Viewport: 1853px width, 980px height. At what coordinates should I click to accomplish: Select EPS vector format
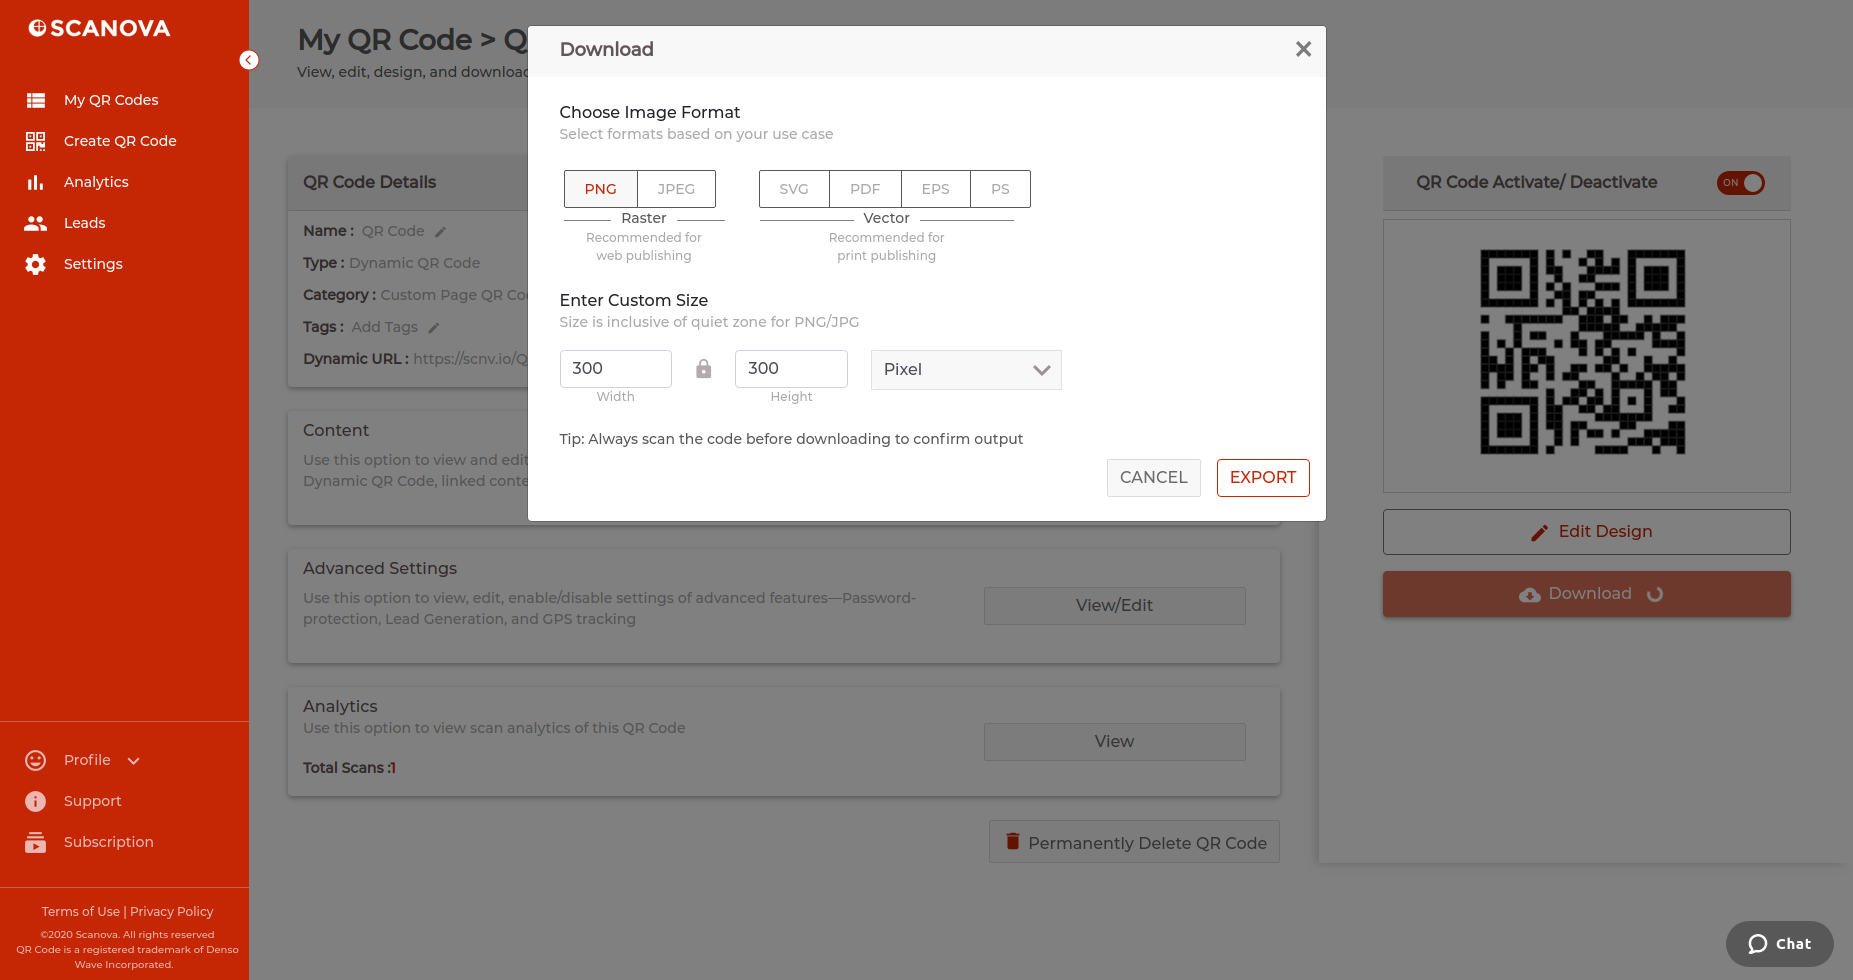pos(936,189)
